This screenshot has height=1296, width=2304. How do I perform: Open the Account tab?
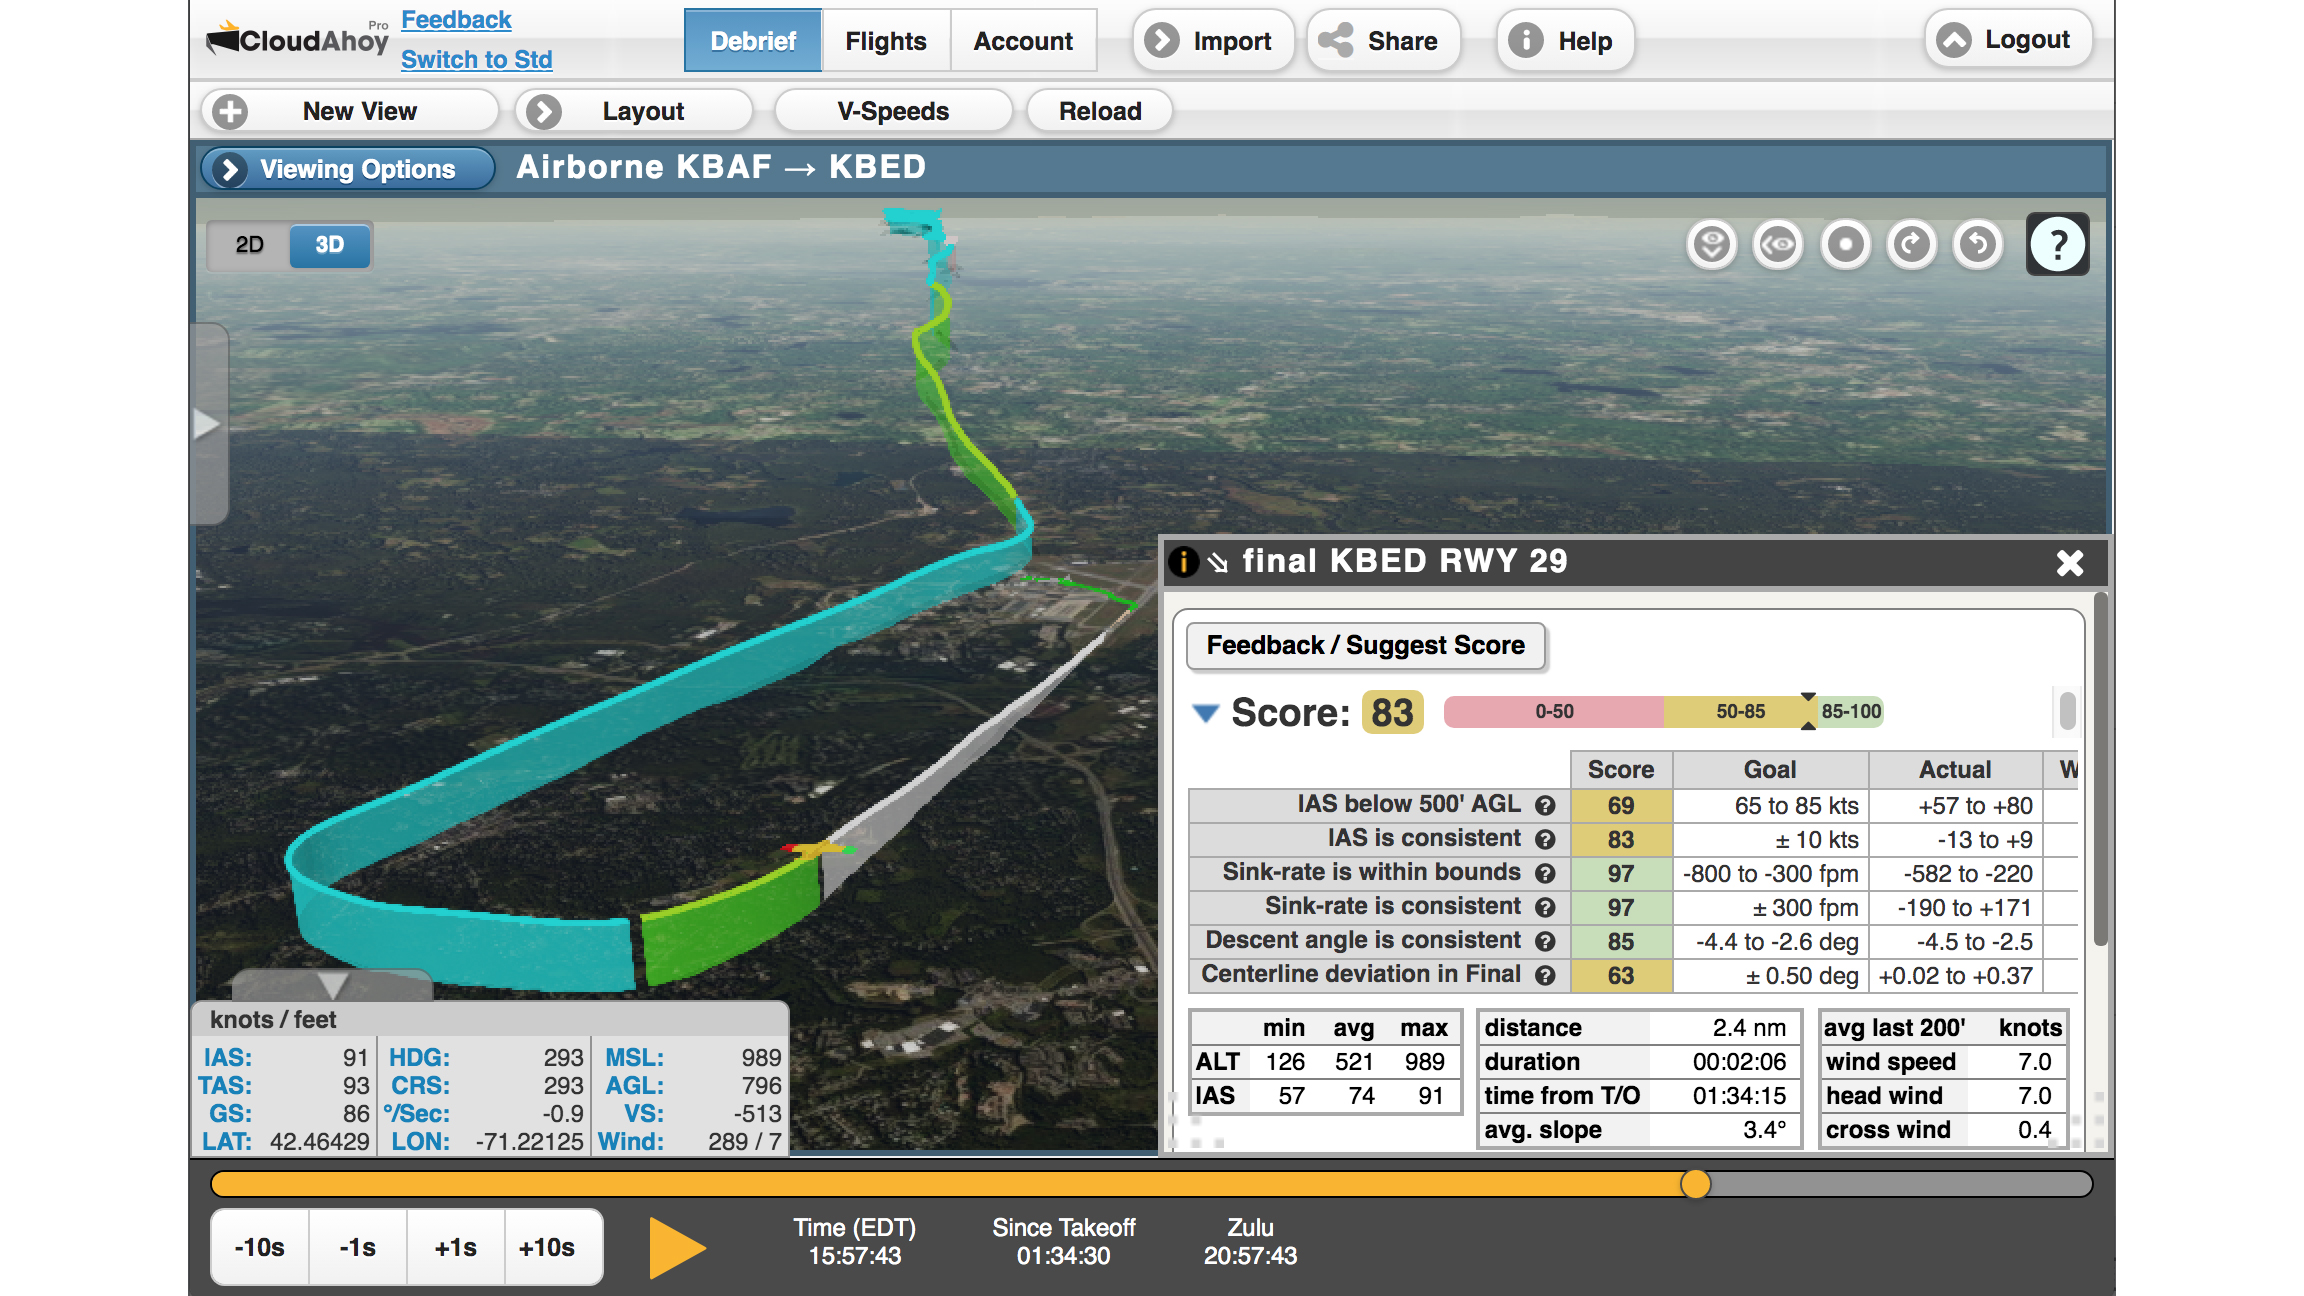point(1022,40)
